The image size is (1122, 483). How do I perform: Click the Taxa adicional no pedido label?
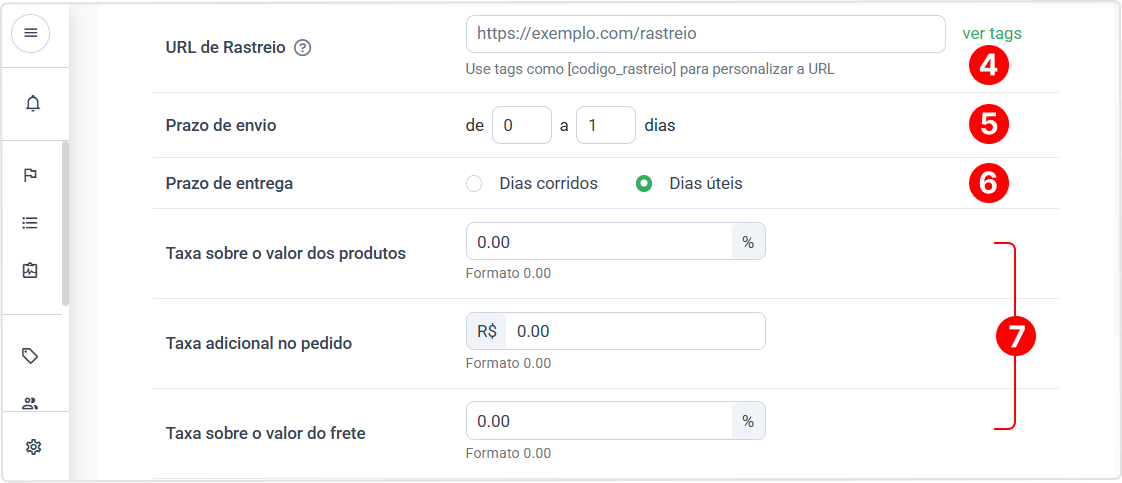[x=258, y=343]
